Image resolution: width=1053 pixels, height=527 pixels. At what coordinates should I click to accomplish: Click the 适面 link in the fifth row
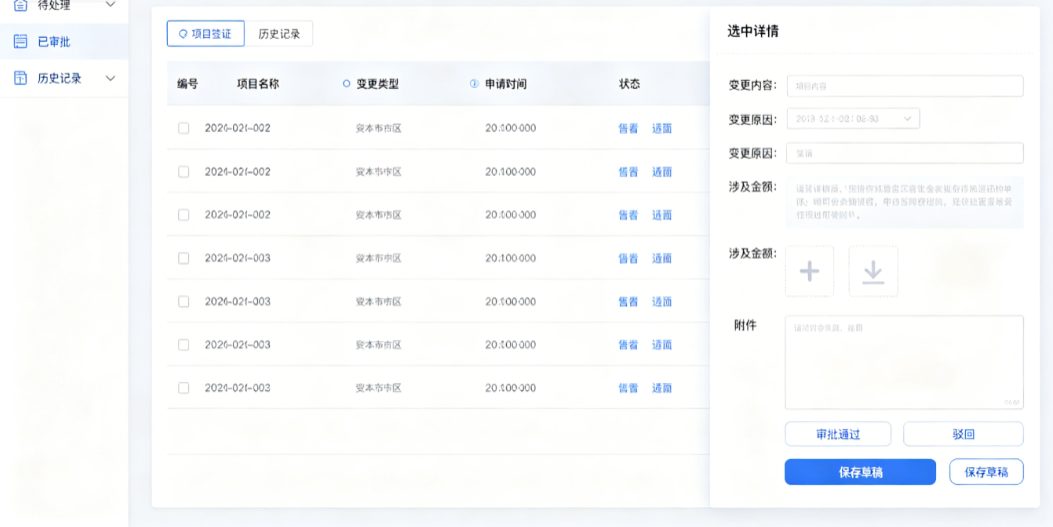point(661,301)
